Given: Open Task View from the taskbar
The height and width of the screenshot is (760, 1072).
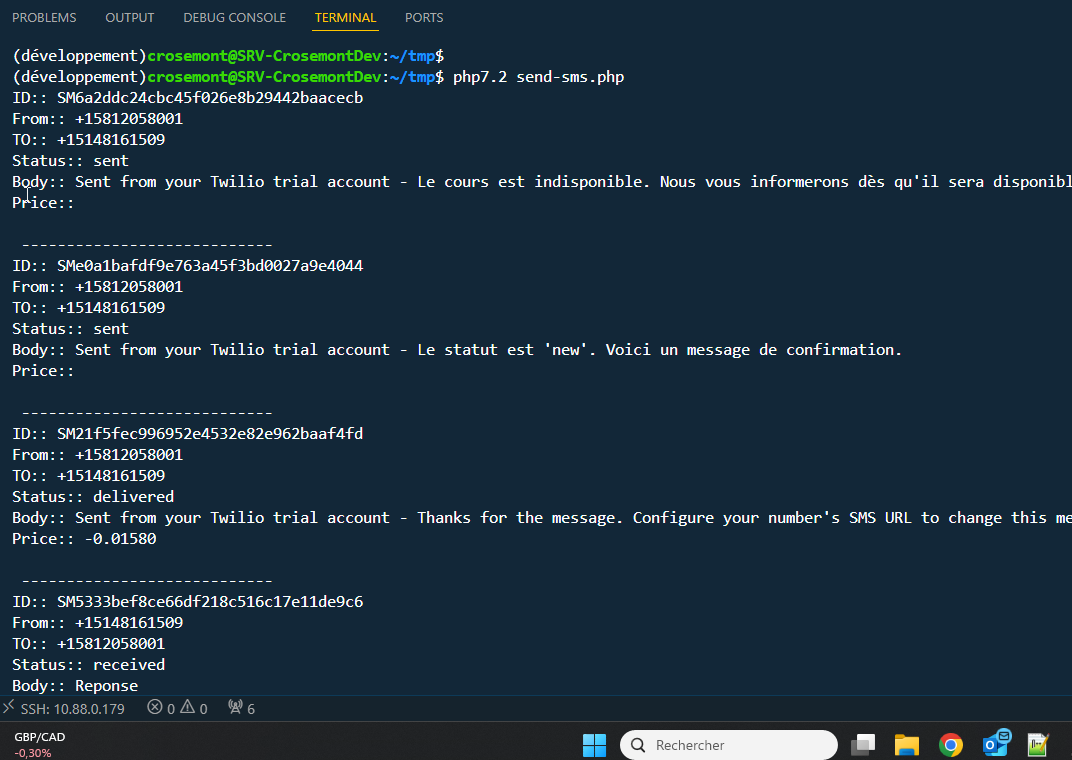Looking at the screenshot, I should [862, 745].
